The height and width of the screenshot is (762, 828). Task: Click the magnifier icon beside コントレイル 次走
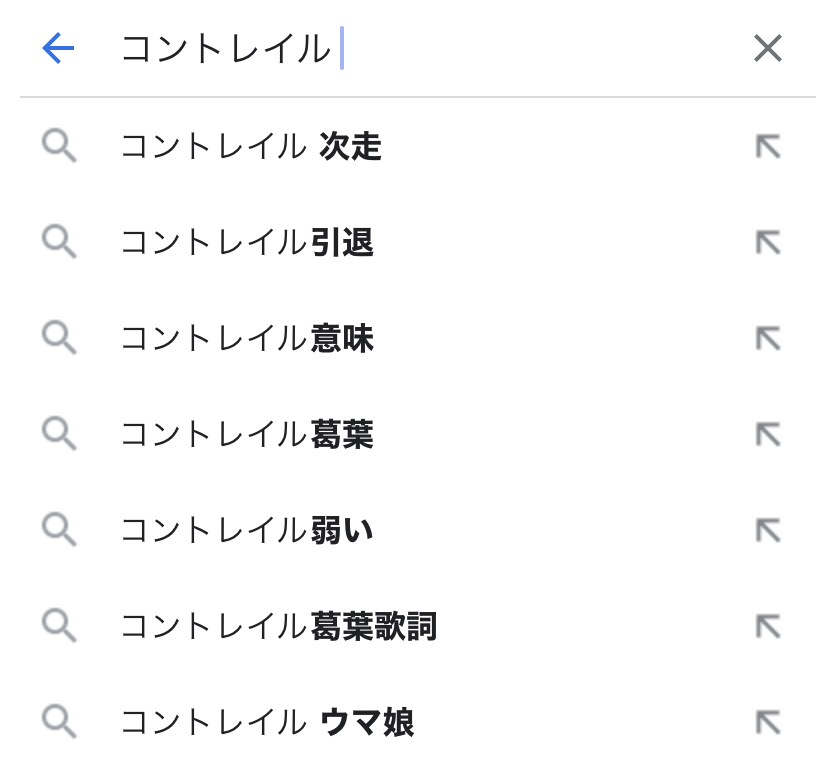[x=59, y=147]
